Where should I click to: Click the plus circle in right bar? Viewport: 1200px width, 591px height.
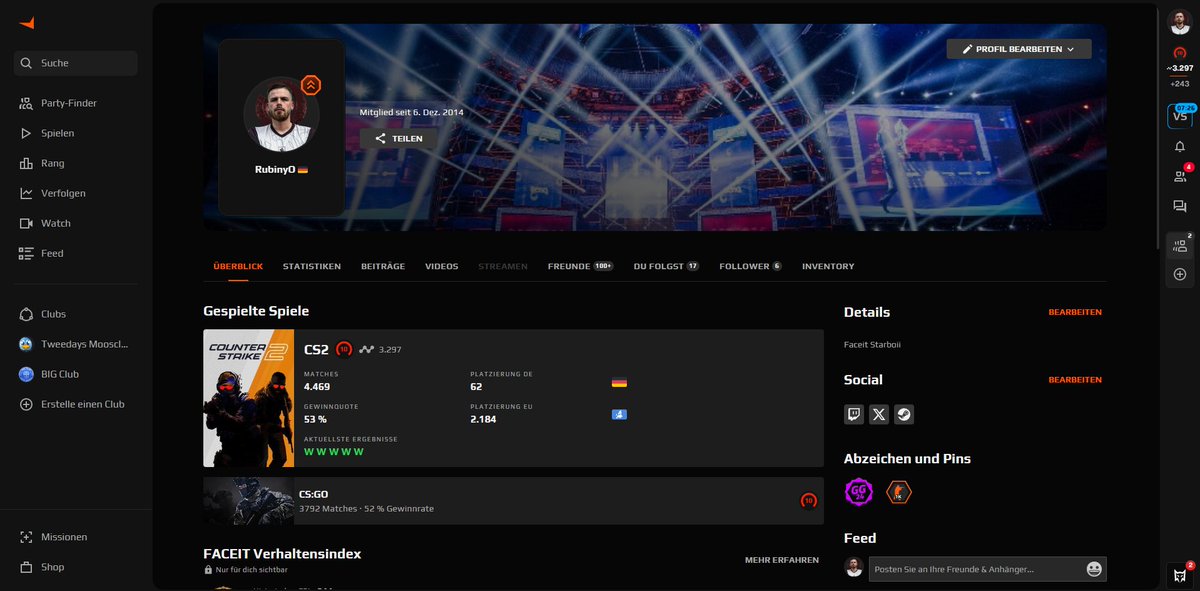[1180, 274]
